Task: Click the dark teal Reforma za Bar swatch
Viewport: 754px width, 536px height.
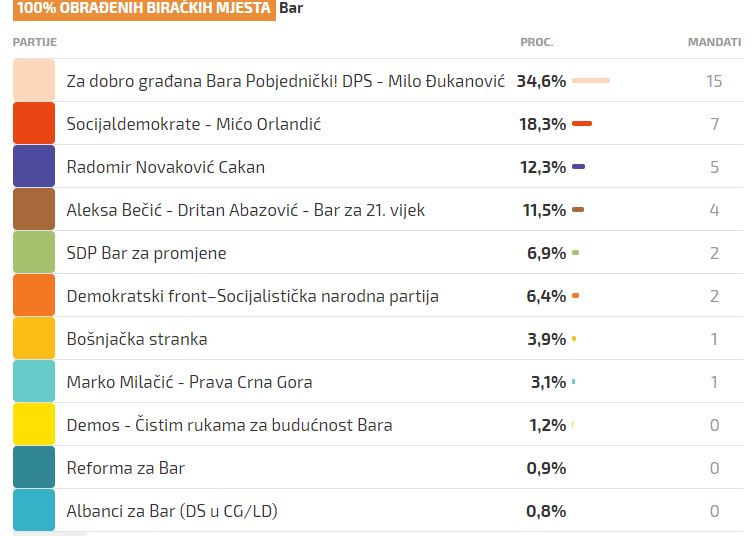Action: pos(34,467)
